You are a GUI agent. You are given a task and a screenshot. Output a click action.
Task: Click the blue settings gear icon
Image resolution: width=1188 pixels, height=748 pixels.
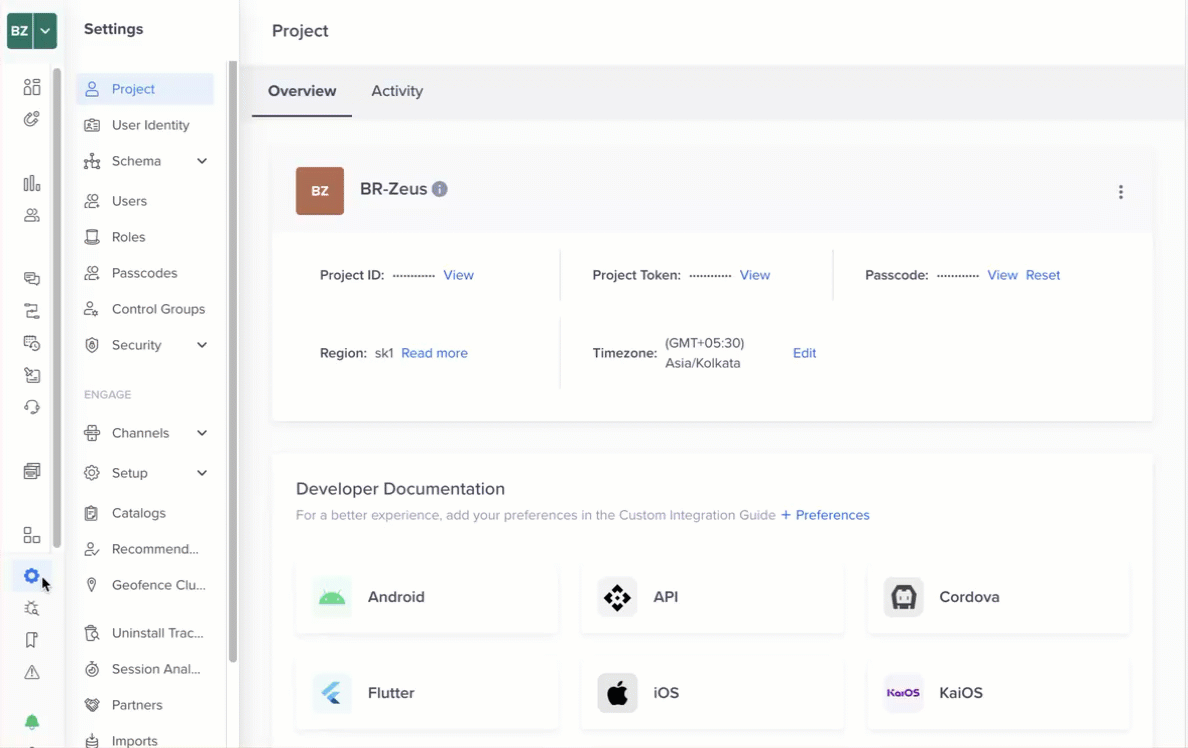click(31, 576)
